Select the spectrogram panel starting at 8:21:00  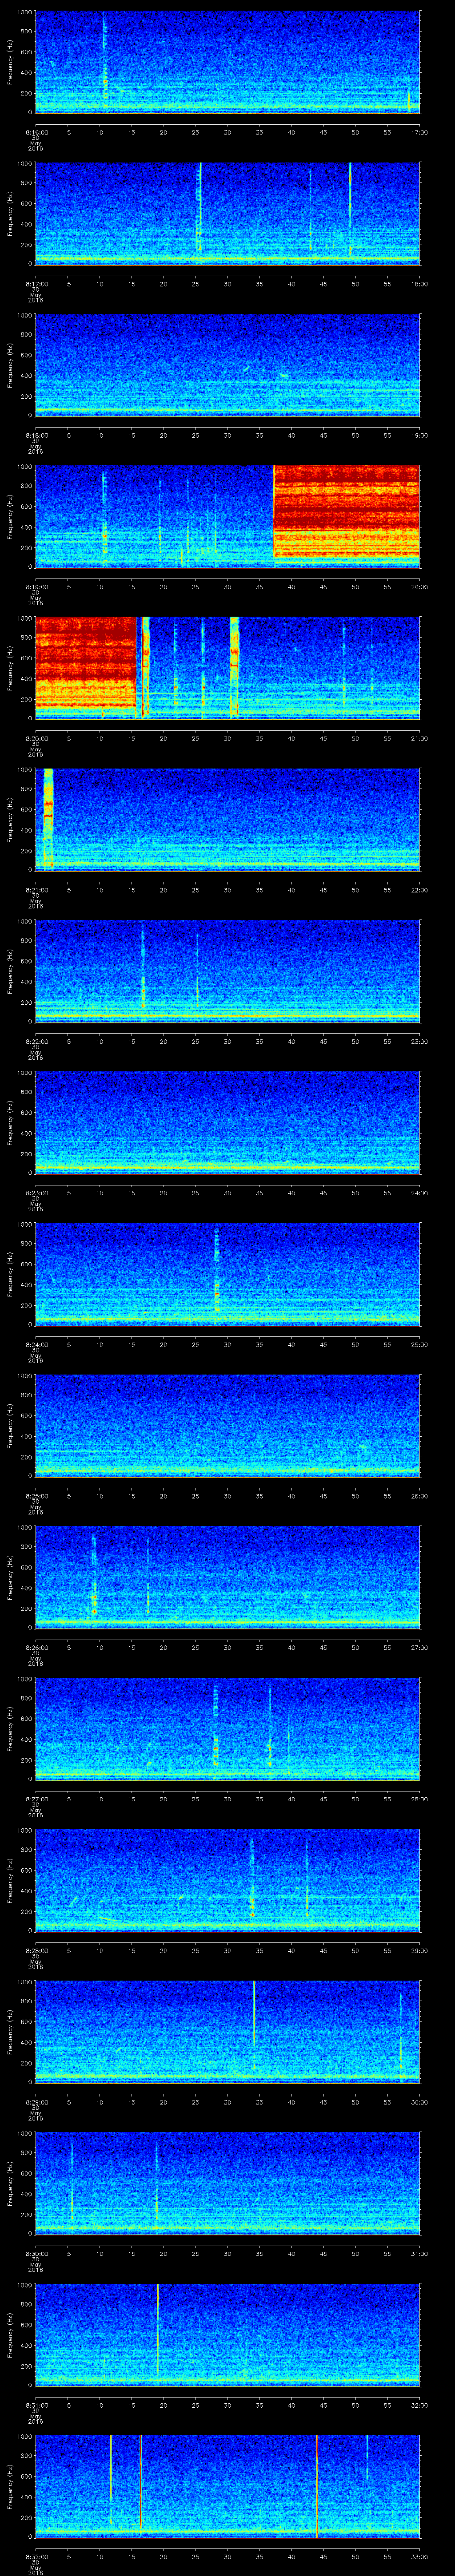227,819
